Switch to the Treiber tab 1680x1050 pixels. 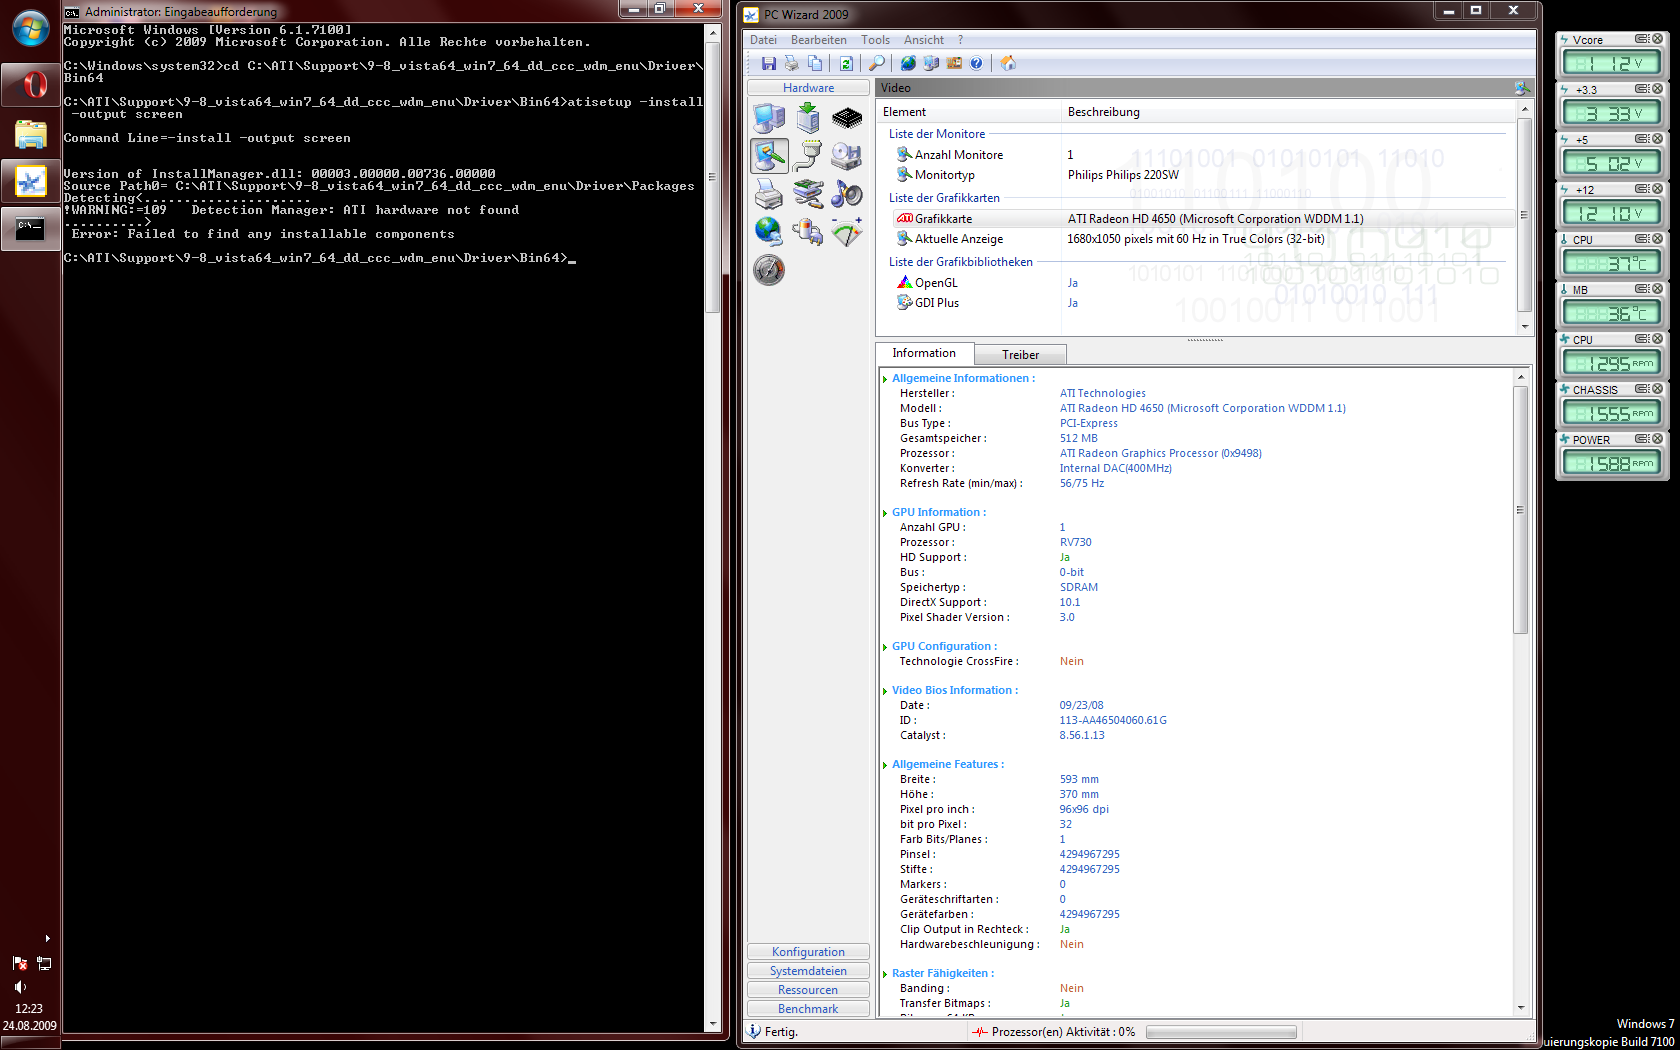1020,355
